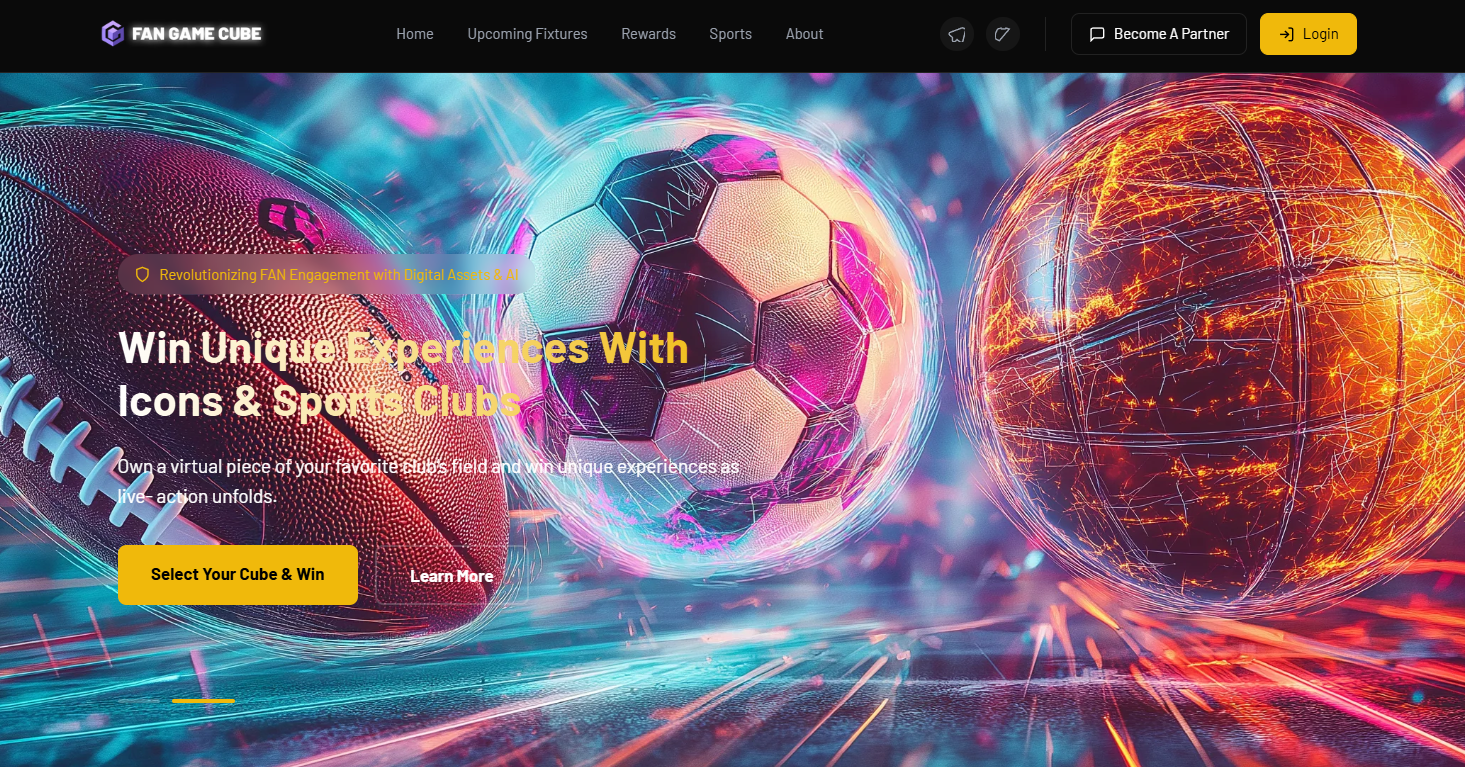The image size is (1465, 767).
Task: Click the chat bubble icon in Become A Partner
Action: click(x=1097, y=34)
